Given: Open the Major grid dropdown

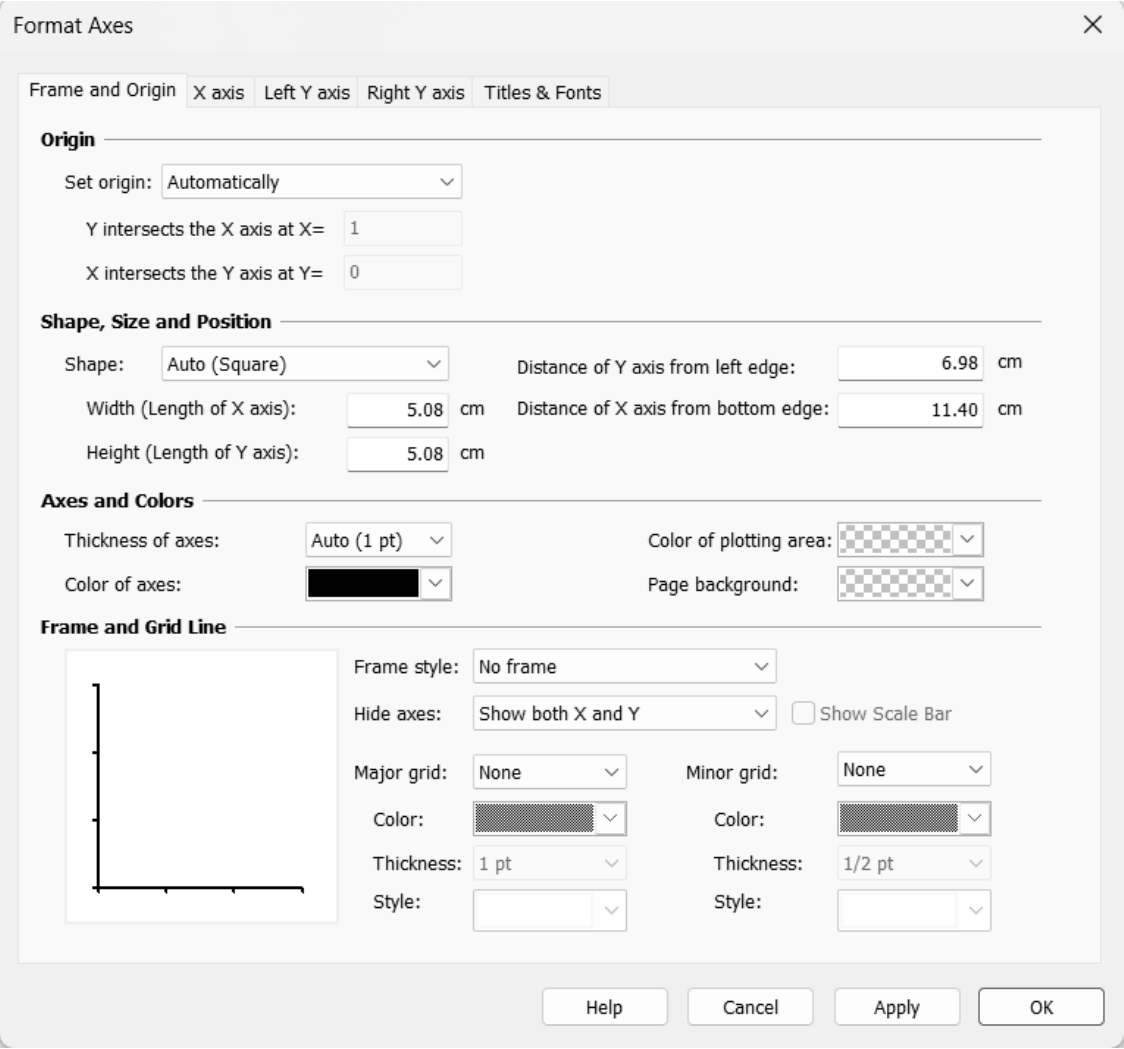Looking at the screenshot, I should tap(550, 772).
